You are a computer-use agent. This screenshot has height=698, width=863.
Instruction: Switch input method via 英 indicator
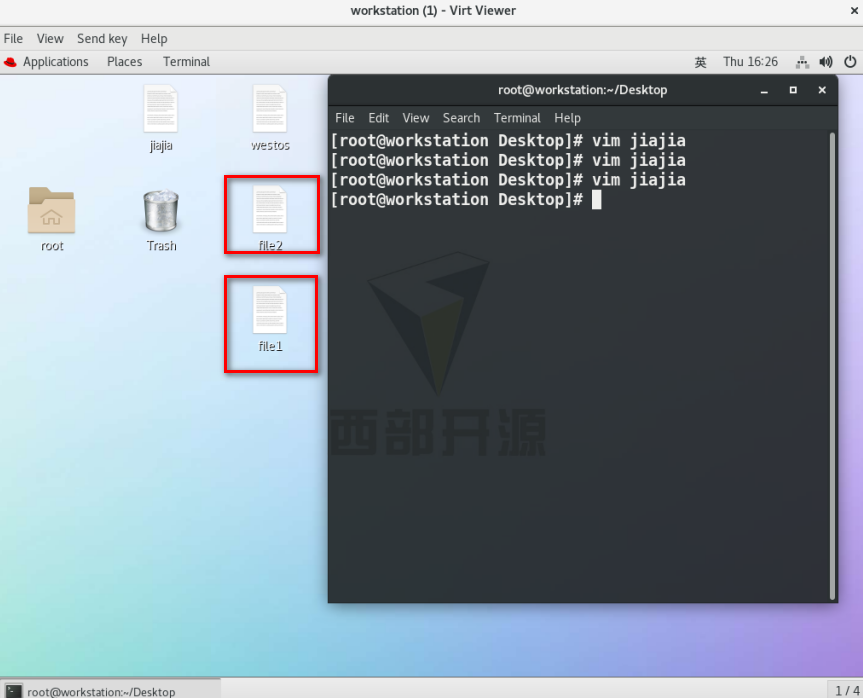[x=700, y=62]
